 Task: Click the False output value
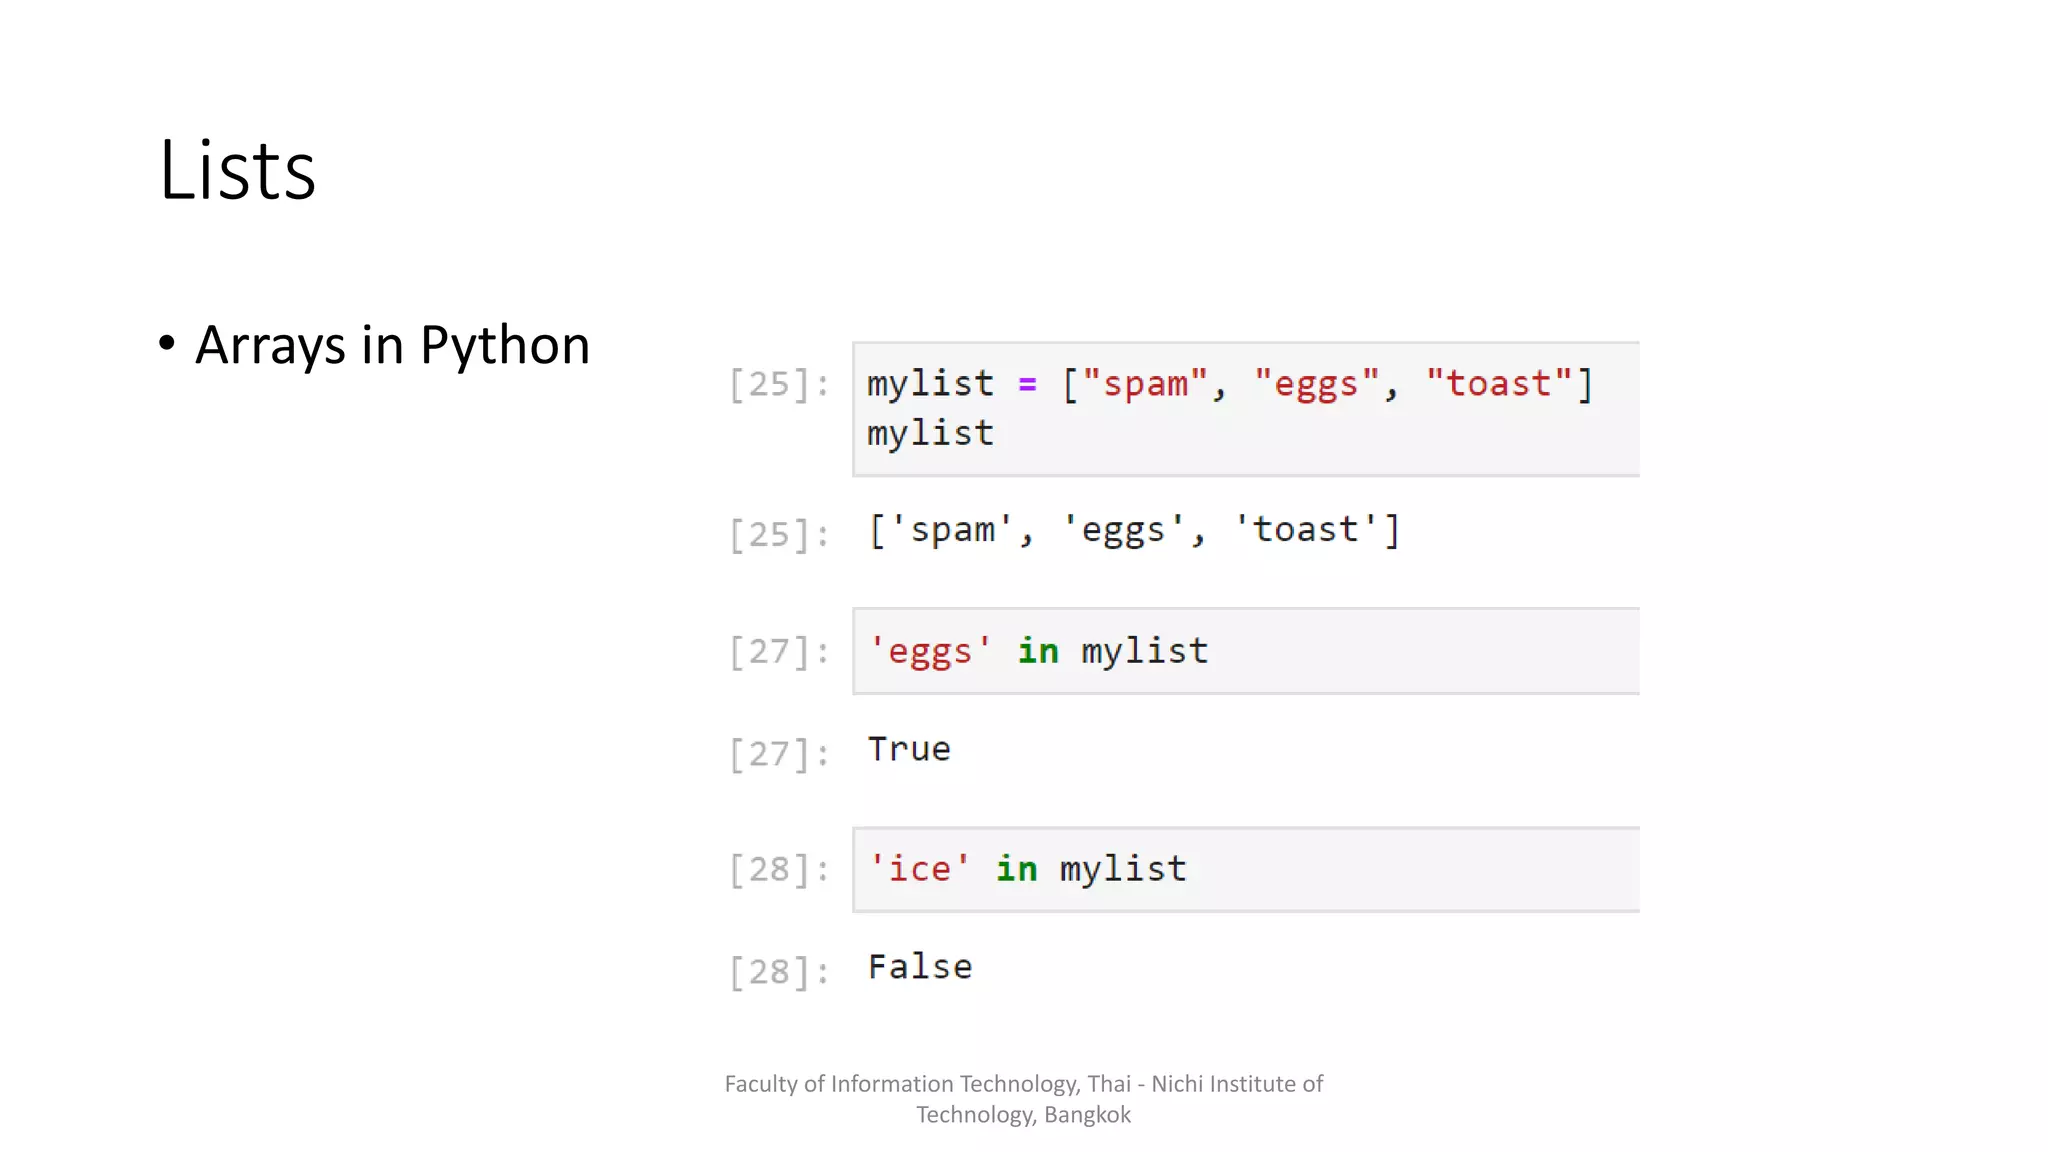(920, 967)
